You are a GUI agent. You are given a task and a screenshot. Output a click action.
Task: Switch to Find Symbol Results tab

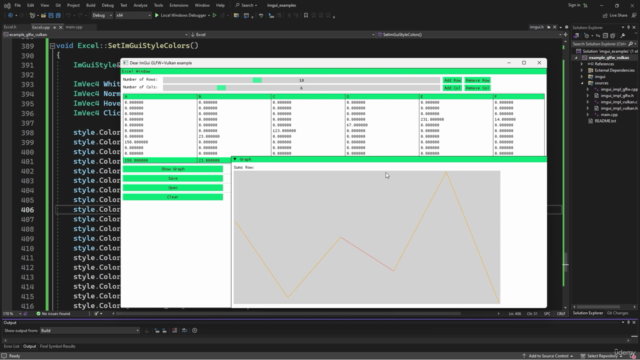[58, 346]
